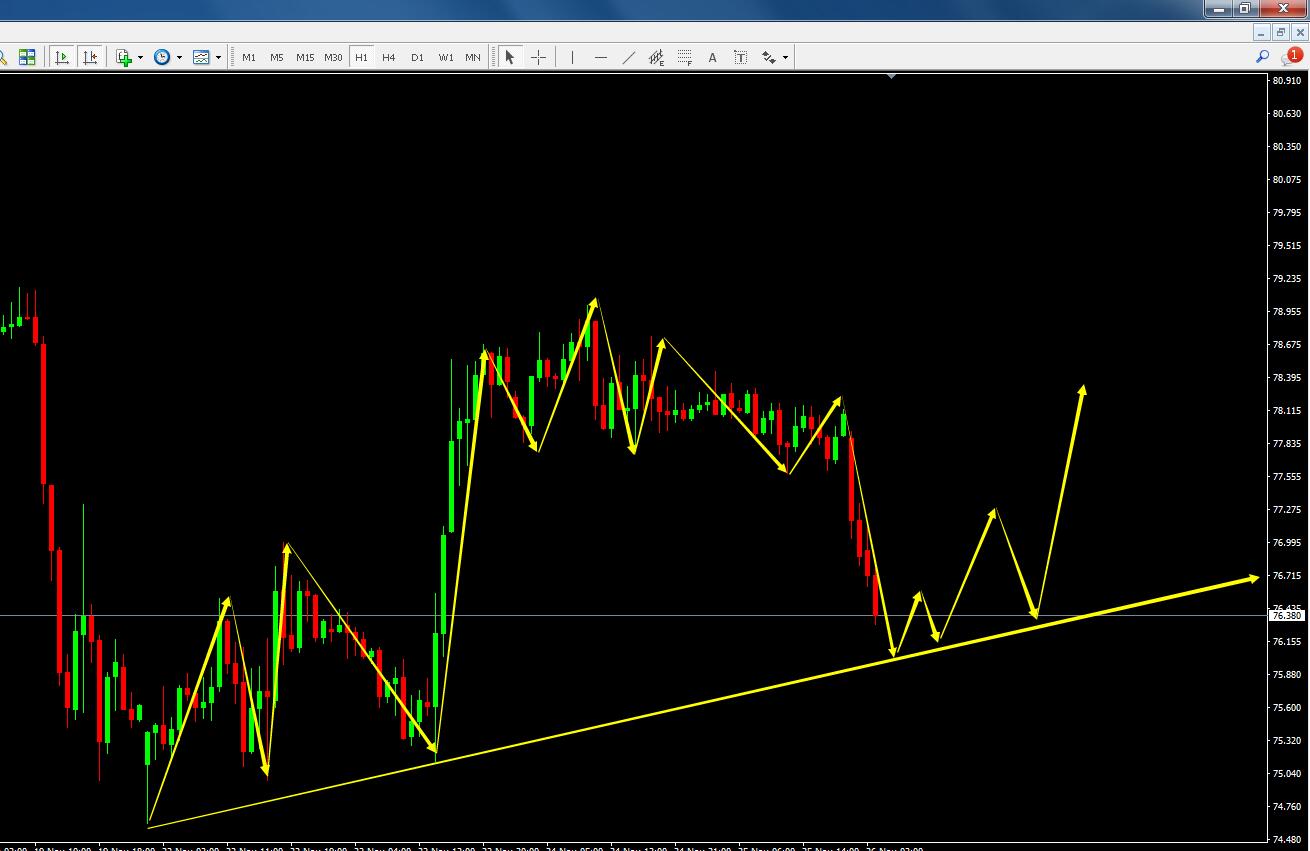1310x851 pixels.
Task: Click the chart shift triangle marker
Action: point(891,76)
